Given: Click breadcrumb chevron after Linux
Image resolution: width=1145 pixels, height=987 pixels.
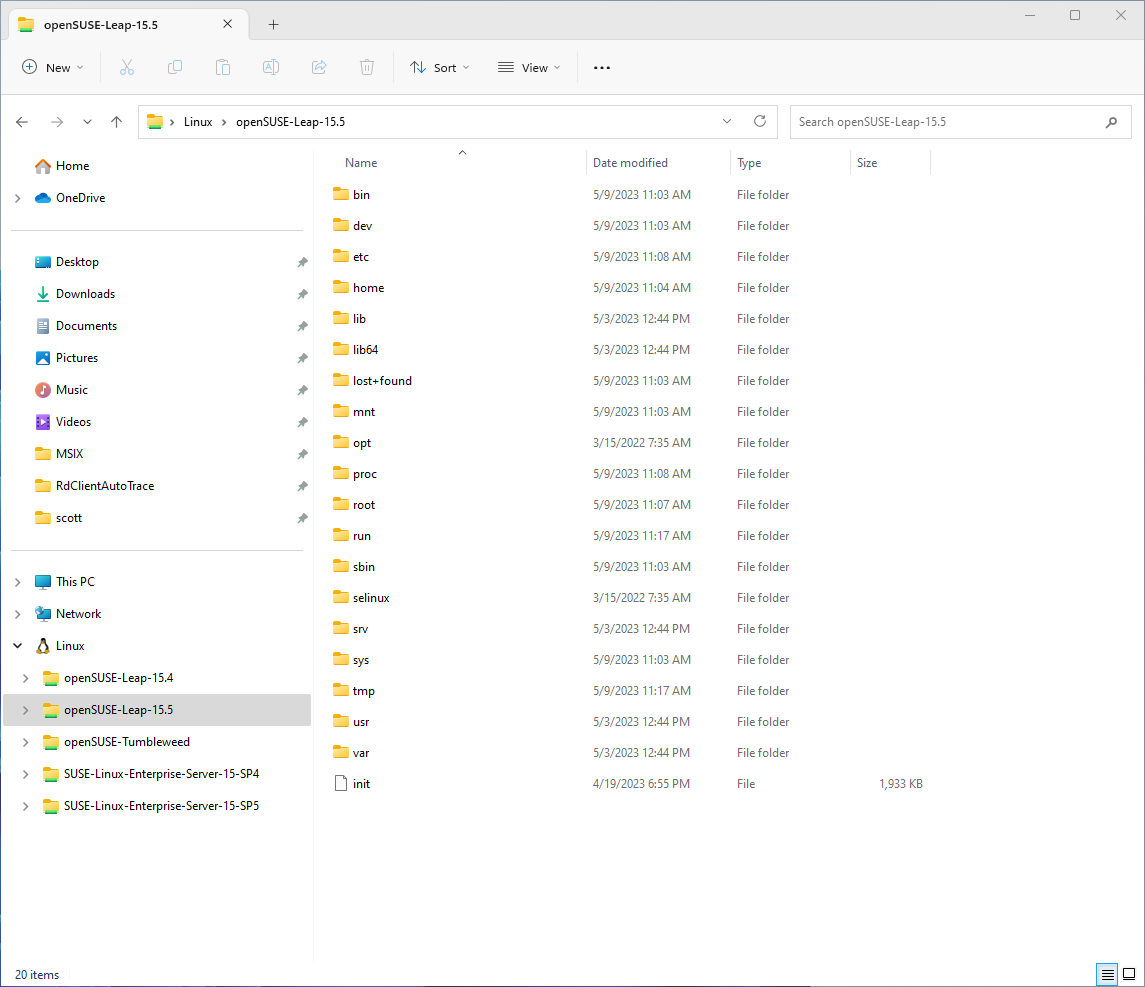Looking at the screenshot, I should 224,122.
